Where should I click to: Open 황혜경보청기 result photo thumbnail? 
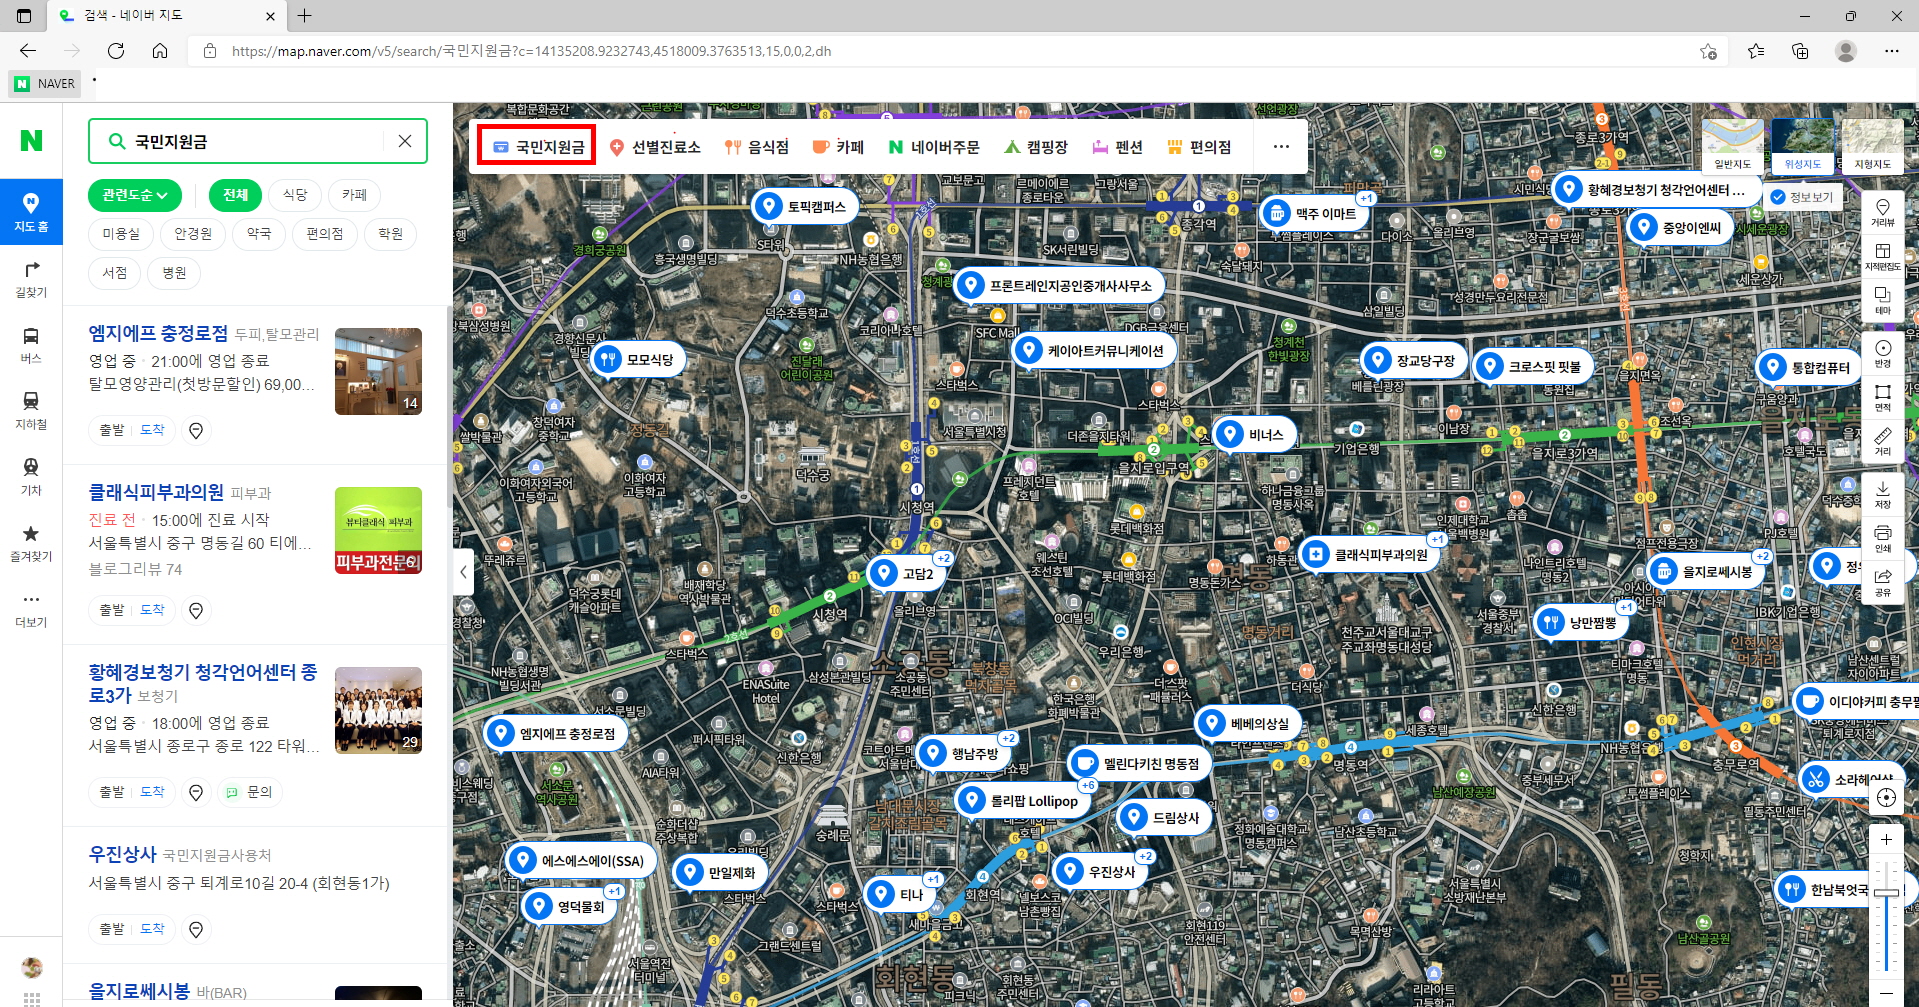point(378,710)
